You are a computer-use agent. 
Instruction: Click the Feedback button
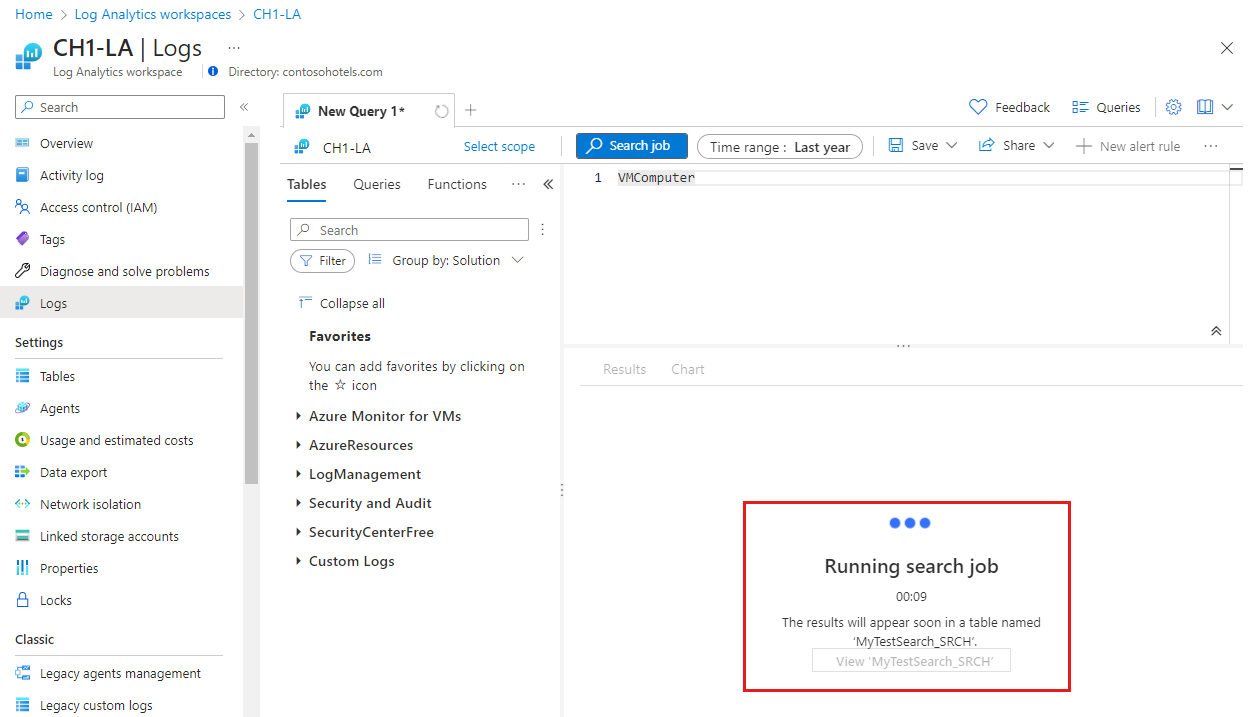pos(1010,107)
